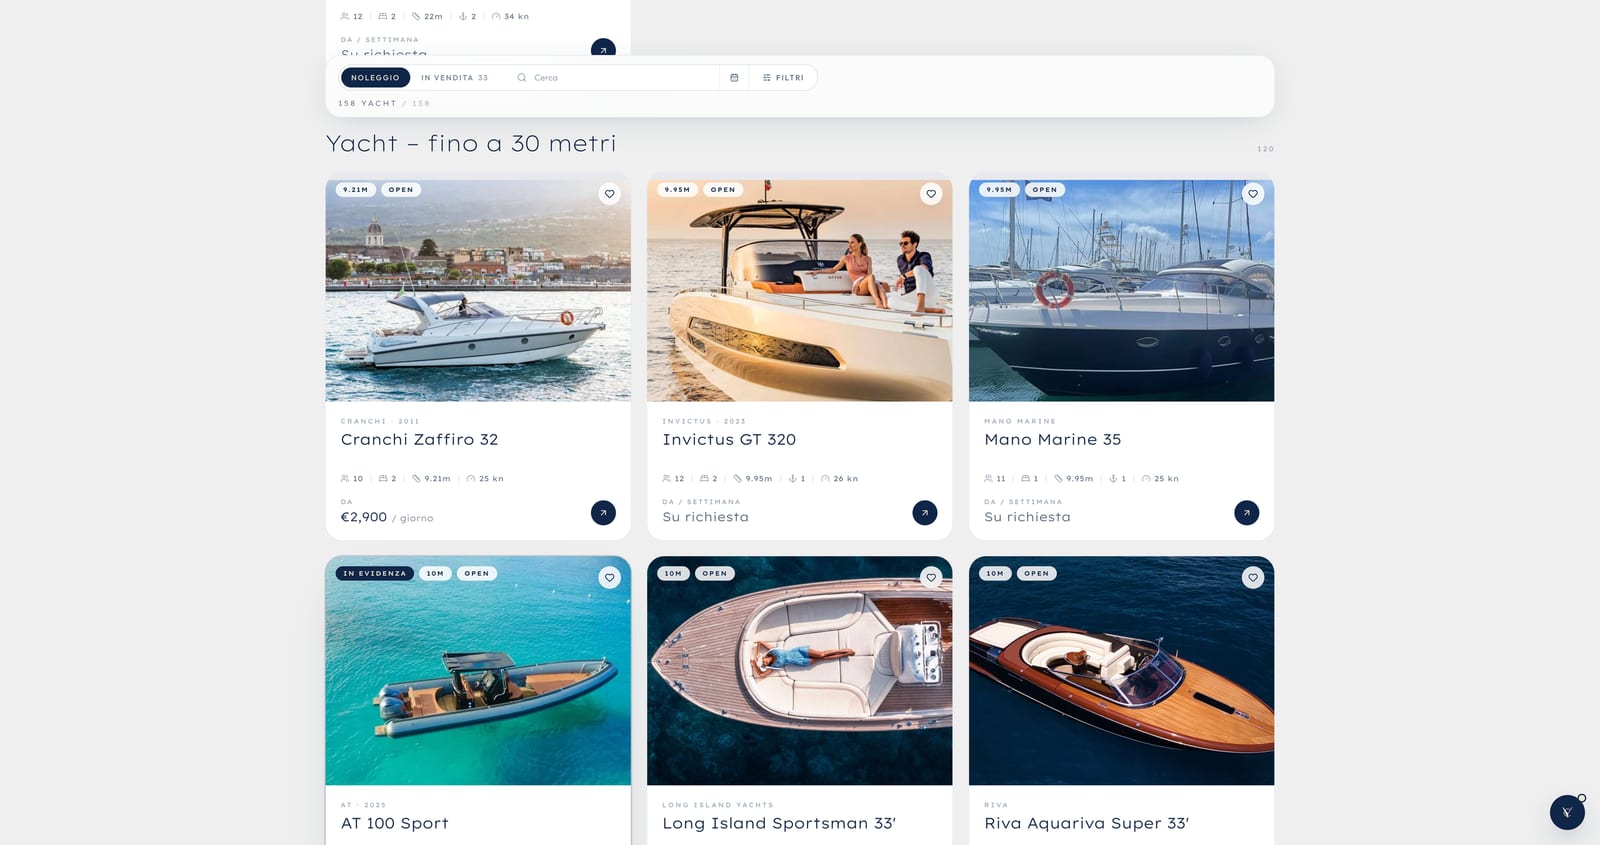Screen dimensions: 1600x845
Task: Open the partially hidden top card arrow button
Action: click(x=603, y=47)
